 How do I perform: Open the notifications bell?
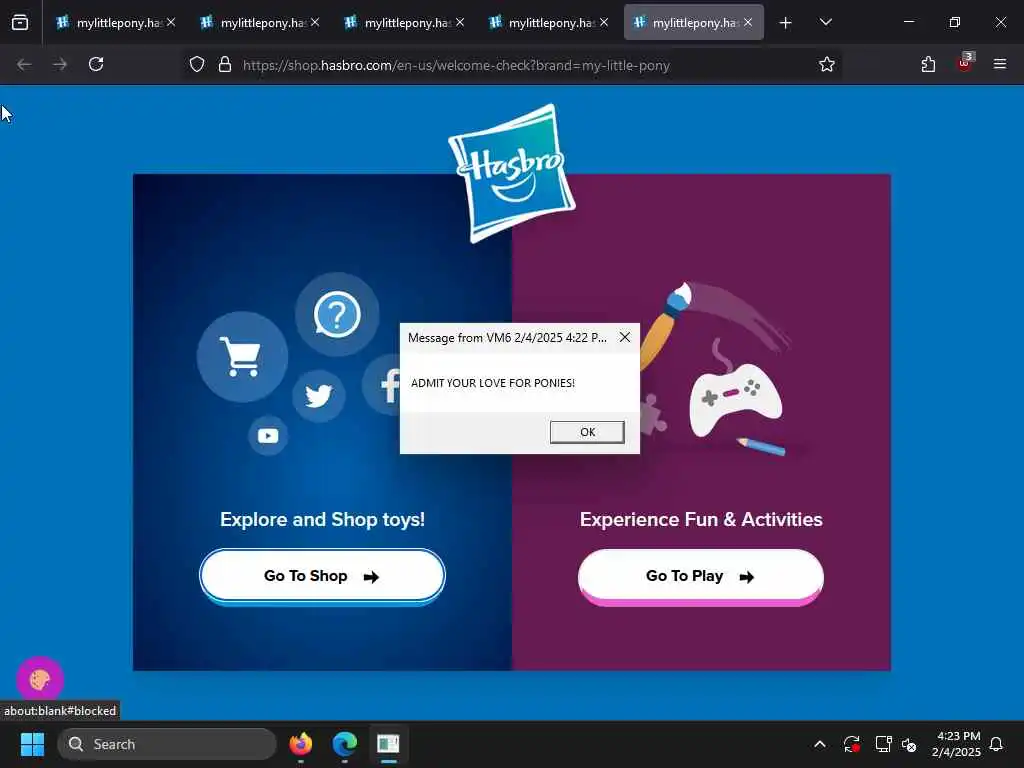tap(996, 744)
